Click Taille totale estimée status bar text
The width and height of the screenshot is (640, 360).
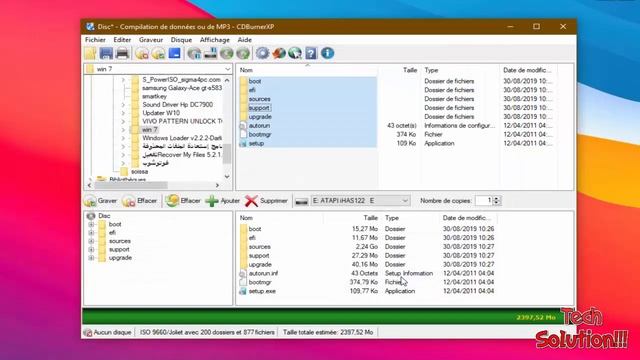pos(328,333)
